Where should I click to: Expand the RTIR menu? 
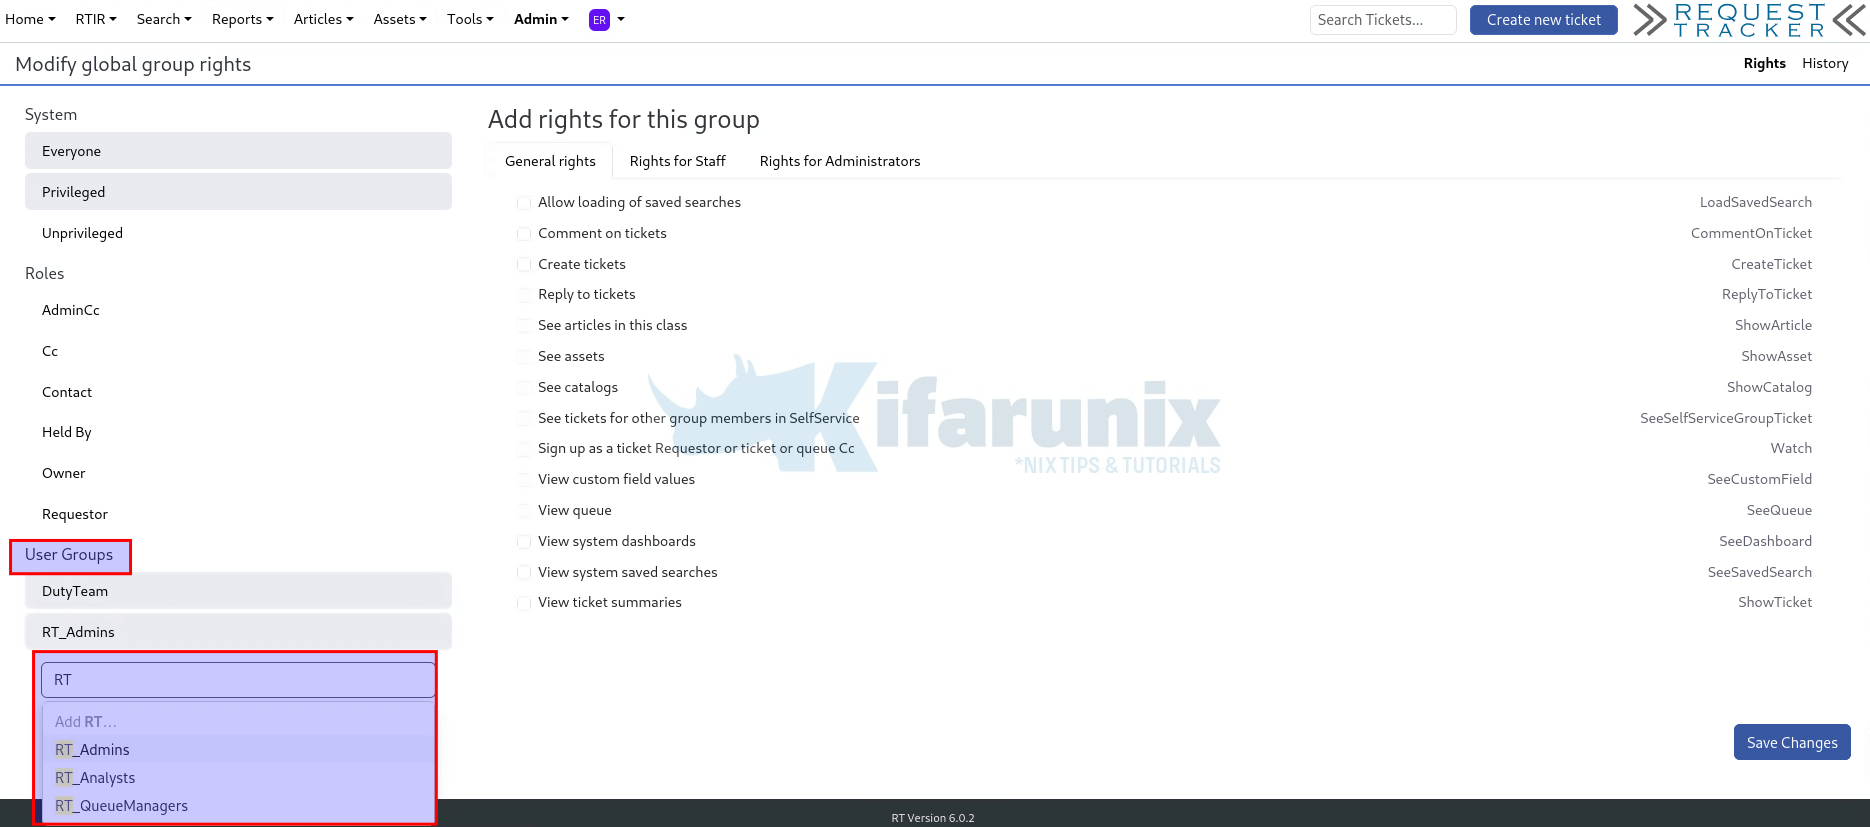tap(96, 20)
